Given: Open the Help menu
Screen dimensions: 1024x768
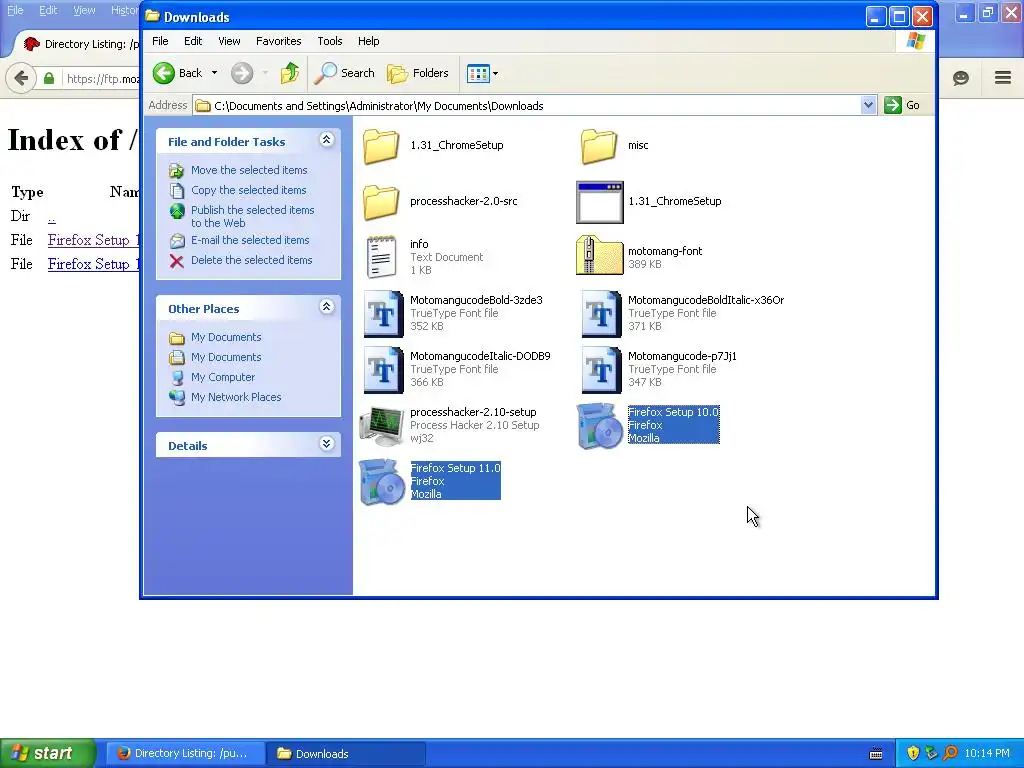Looking at the screenshot, I should [368, 41].
